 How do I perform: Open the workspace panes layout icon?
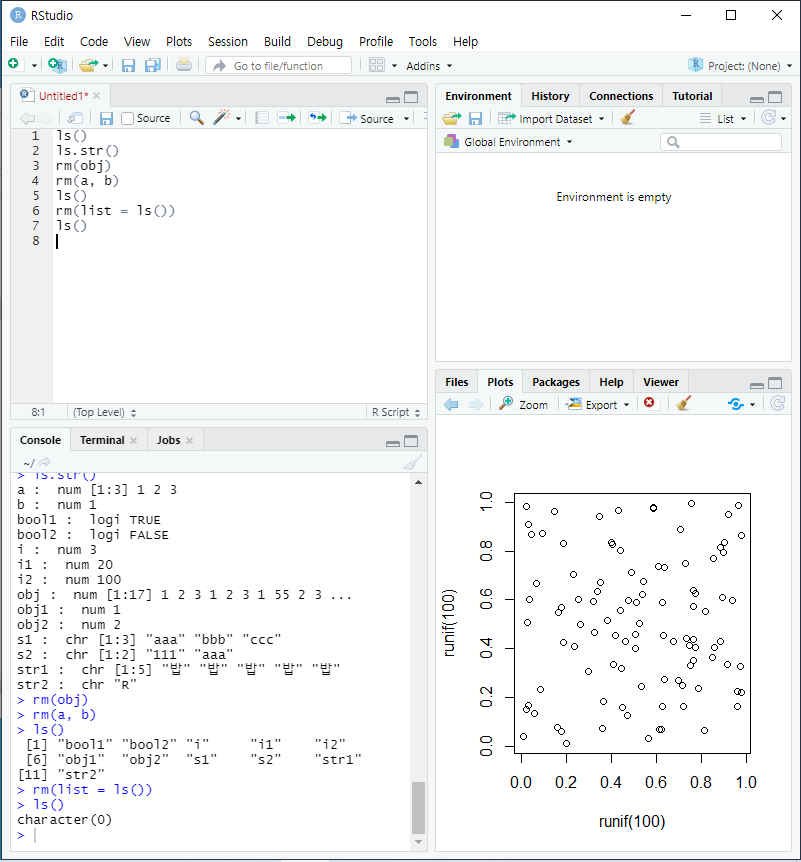(x=377, y=65)
